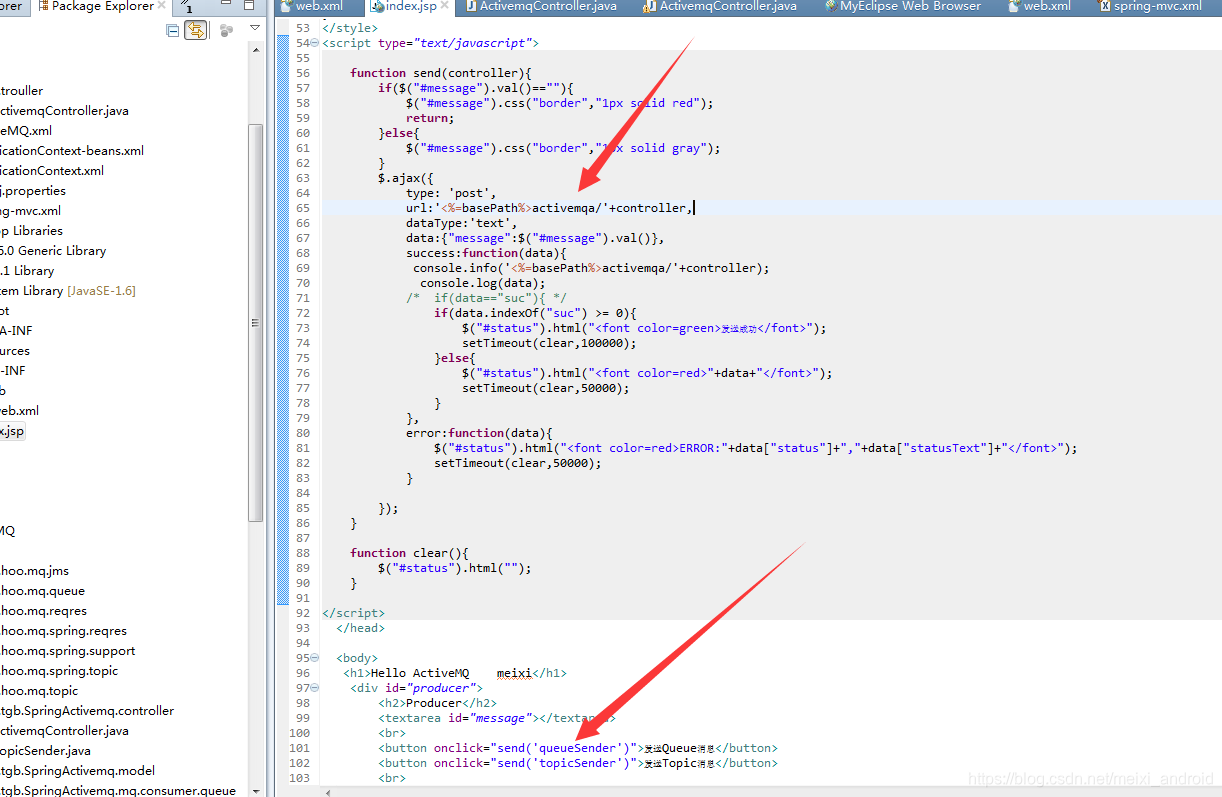Select the hoo.mq.spring.support package
The height and width of the screenshot is (797, 1222).
tap(67, 650)
